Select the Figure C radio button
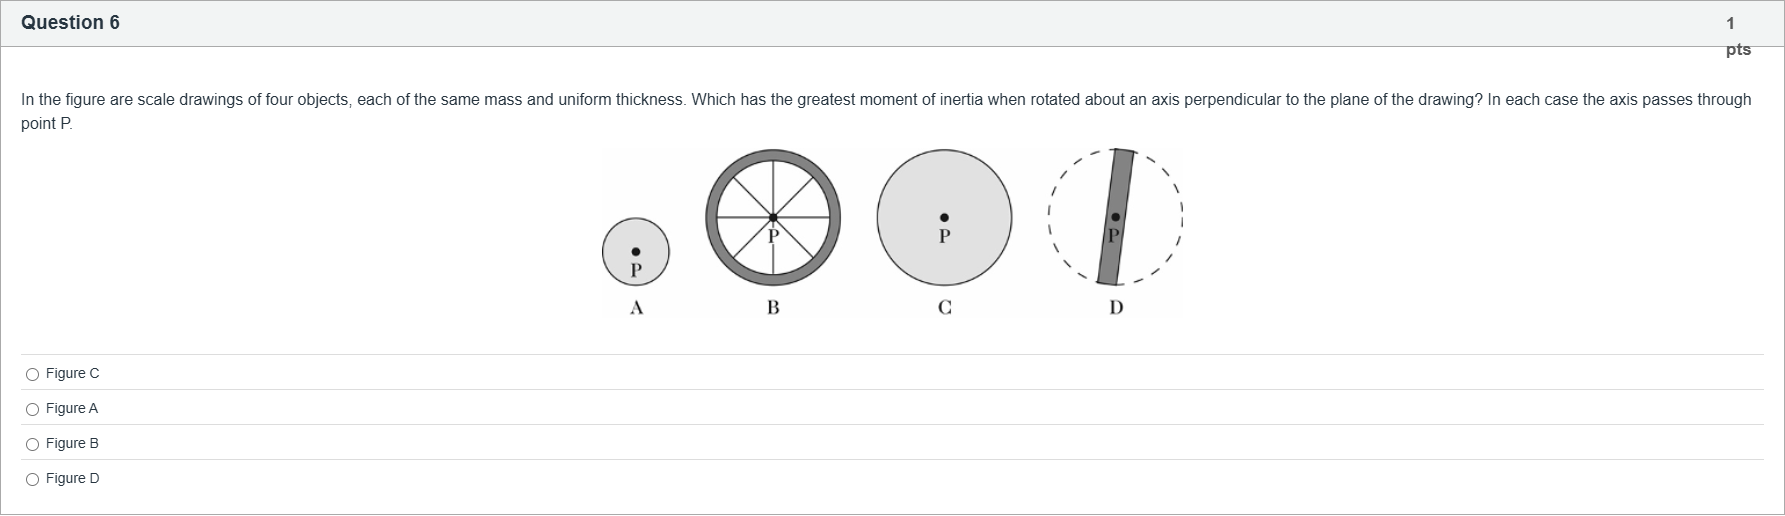The image size is (1785, 516). pos(33,374)
